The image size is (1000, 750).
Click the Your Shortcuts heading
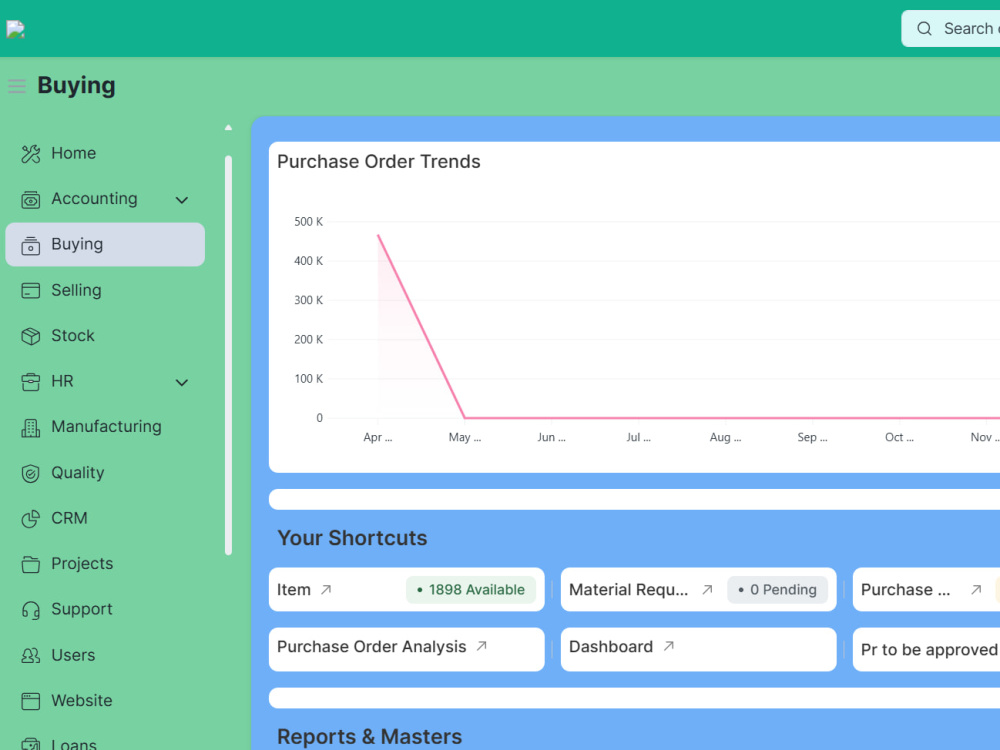[x=352, y=538]
